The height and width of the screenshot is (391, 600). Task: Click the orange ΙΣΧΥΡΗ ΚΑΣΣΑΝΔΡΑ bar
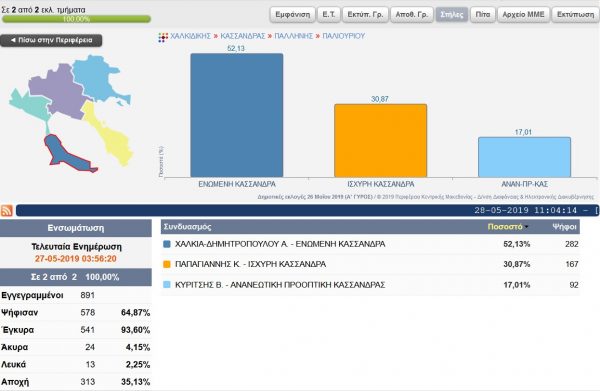coord(380,140)
